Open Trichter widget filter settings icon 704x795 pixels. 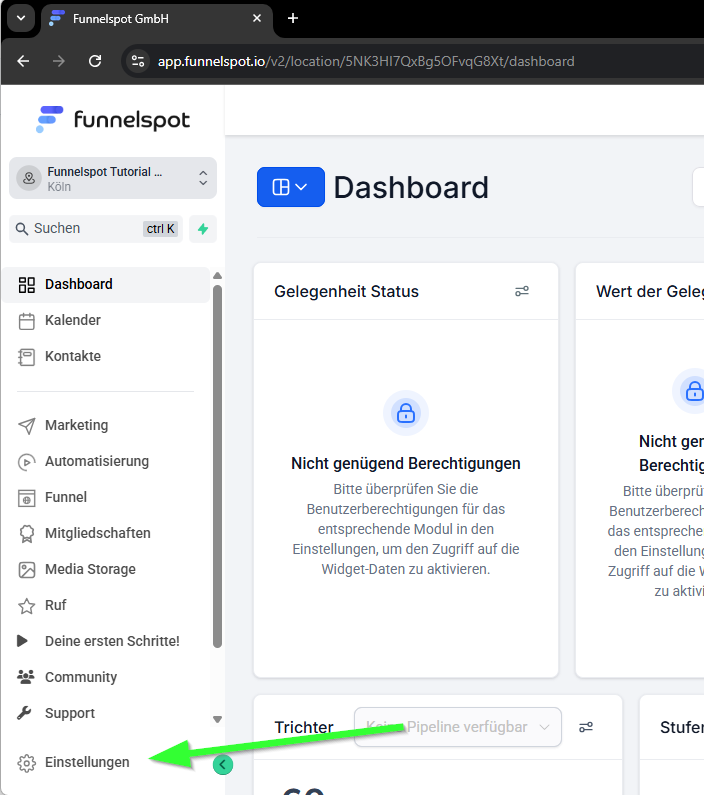pos(585,727)
